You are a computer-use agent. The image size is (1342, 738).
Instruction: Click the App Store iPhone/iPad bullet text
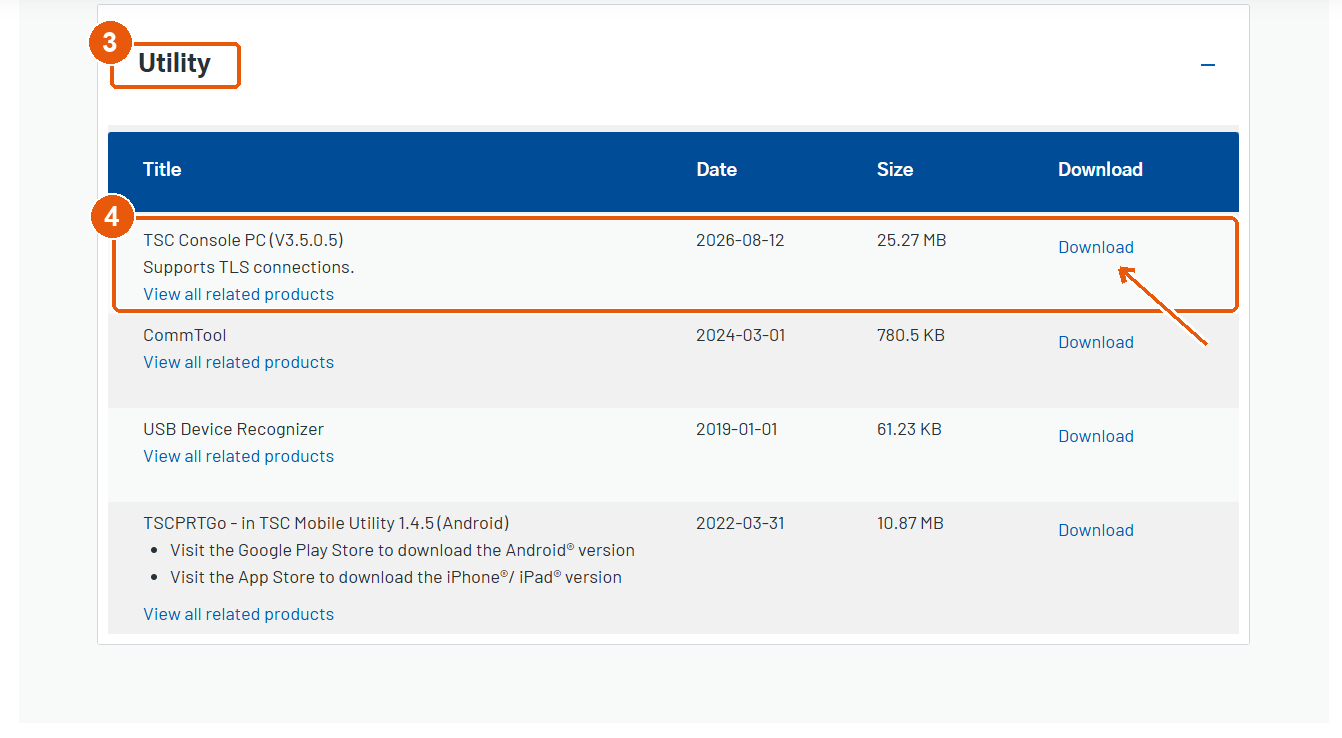point(396,577)
